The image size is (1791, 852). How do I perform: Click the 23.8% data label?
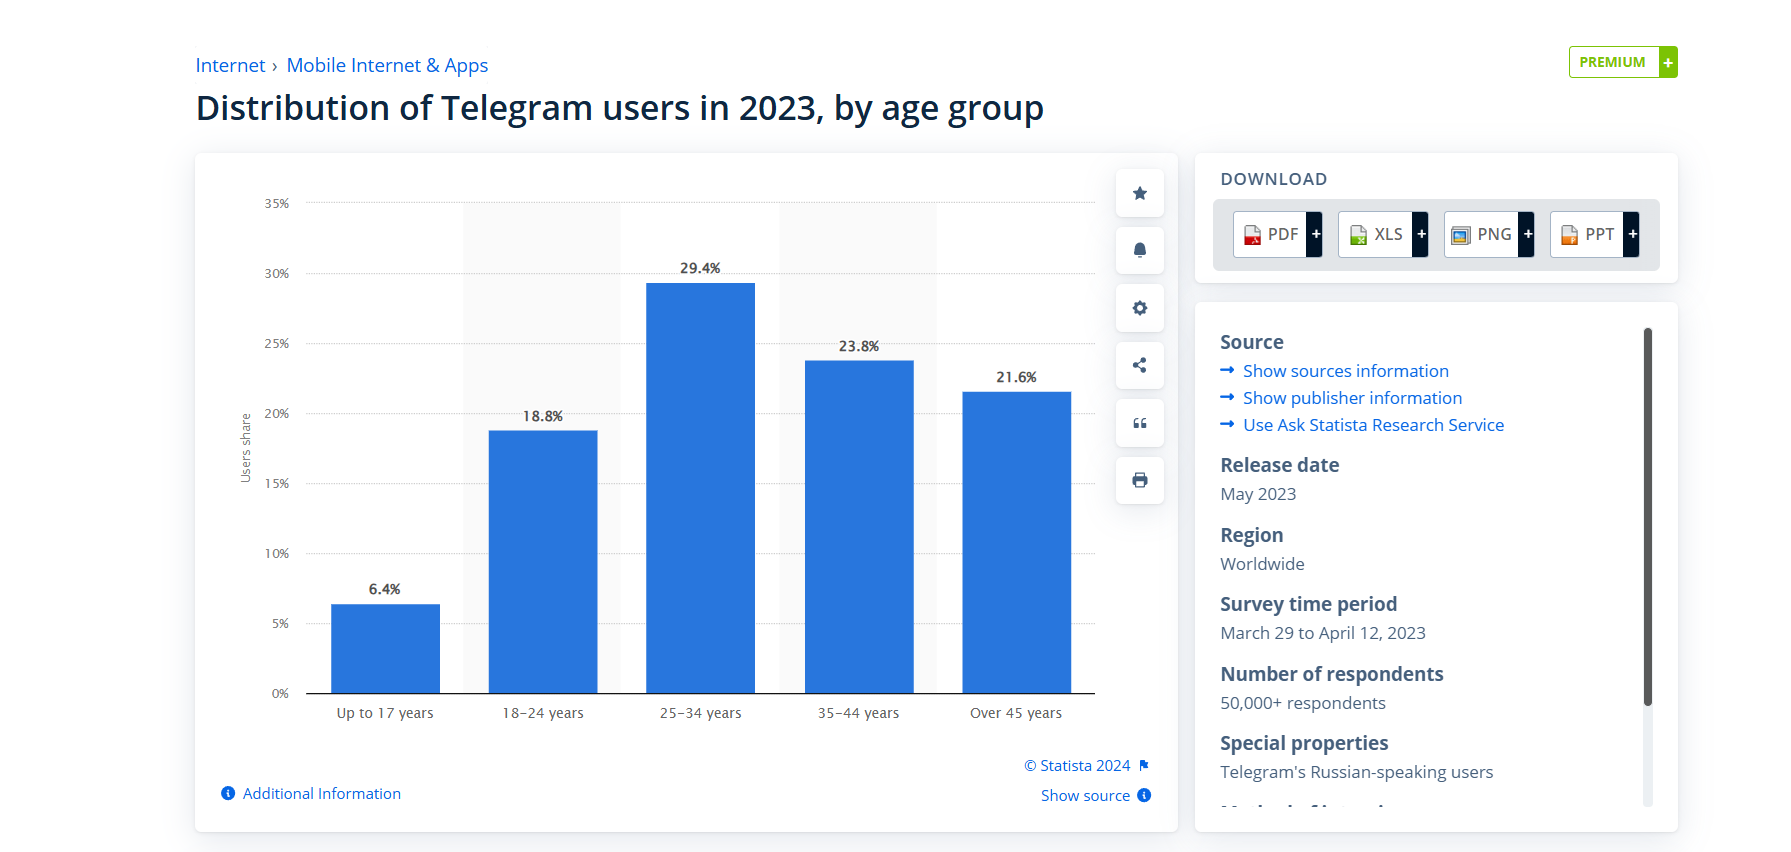coord(859,346)
